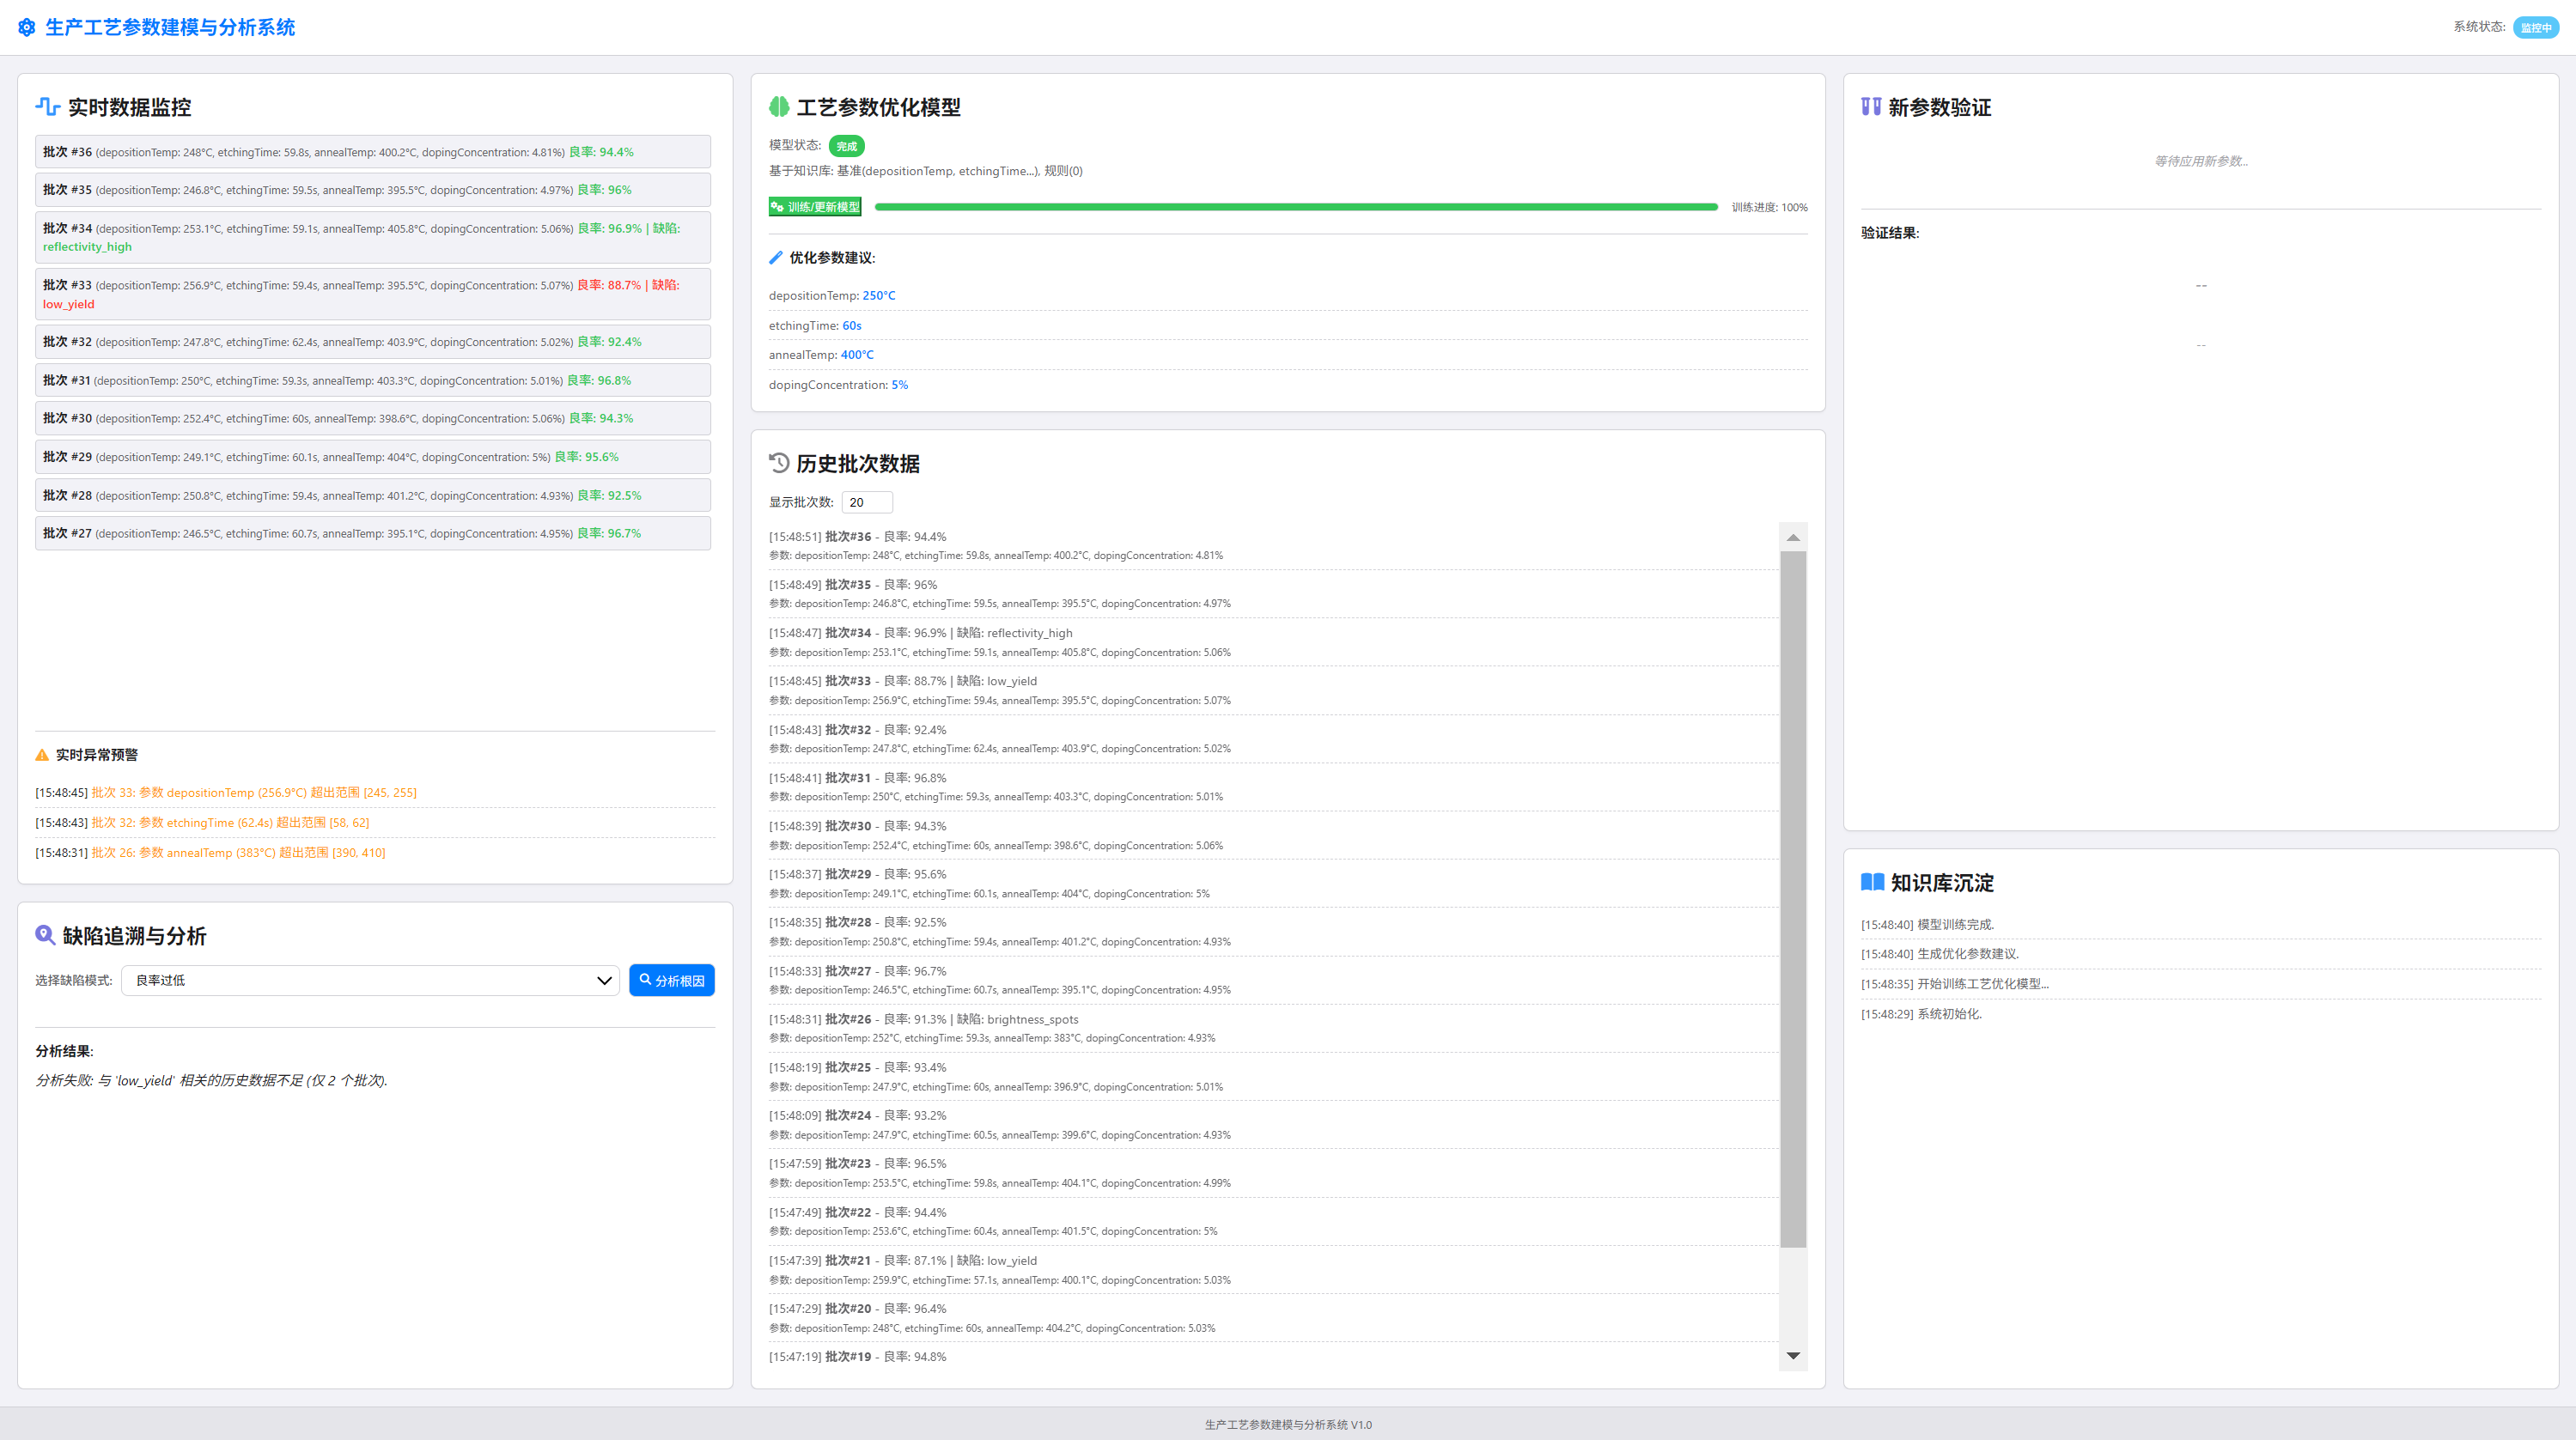Click the history list scroll up arrow

[x=1793, y=538]
